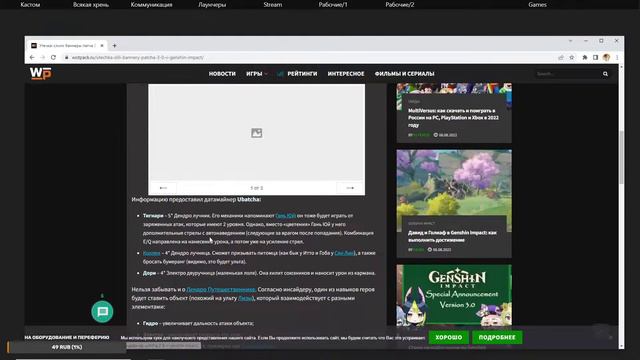This screenshot has width=640, height=360.
Task: Show previous image in gallery
Action: [163, 188]
